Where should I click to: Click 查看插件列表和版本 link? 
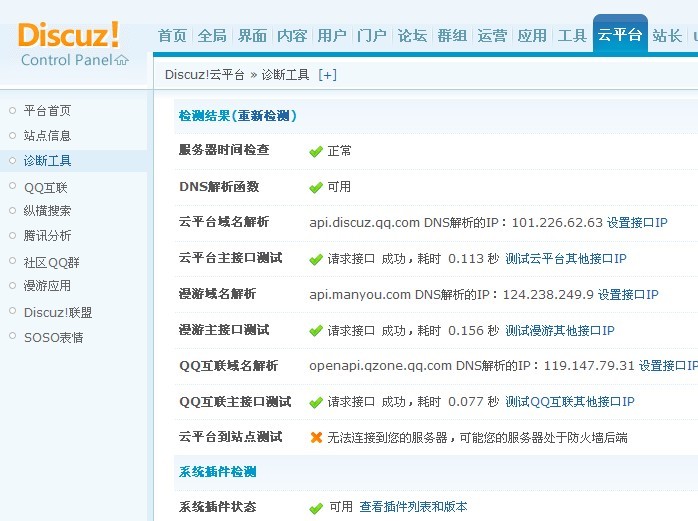tap(414, 507)
